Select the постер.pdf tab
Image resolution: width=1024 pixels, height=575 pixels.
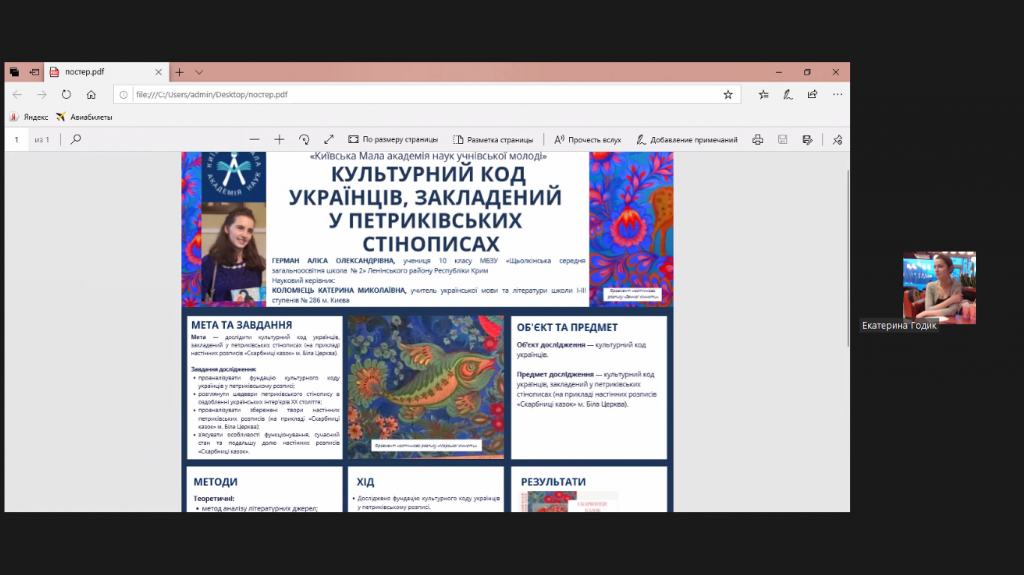click(x=106, y=72)
